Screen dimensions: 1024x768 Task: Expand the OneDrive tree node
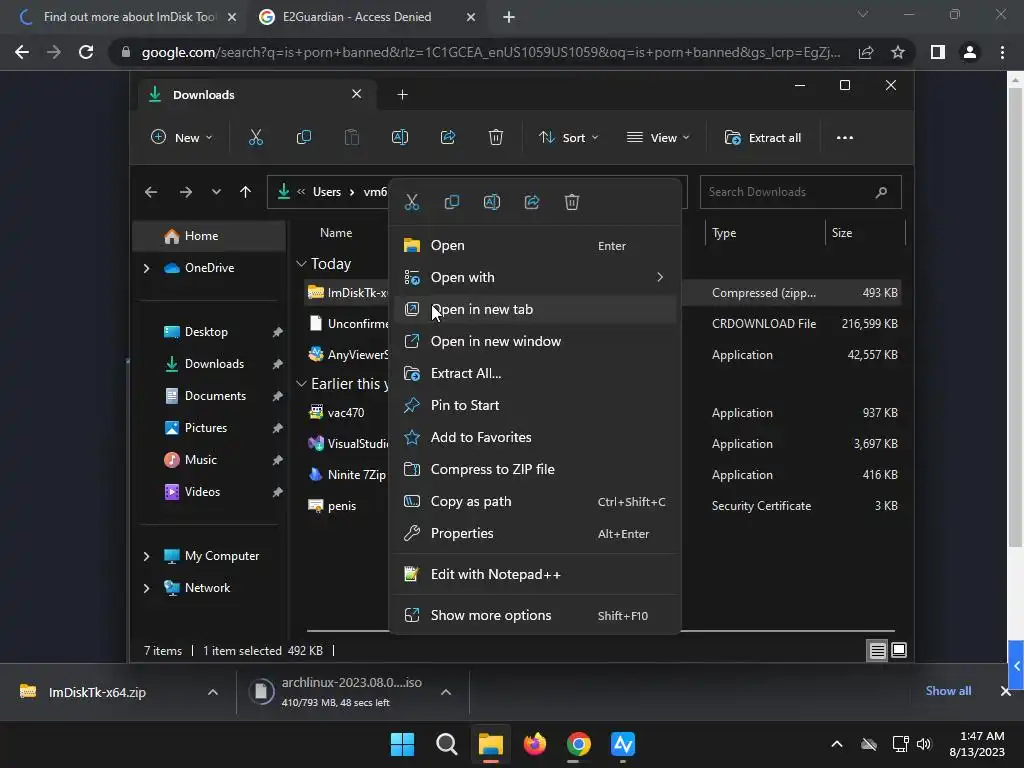click(146, 268)
